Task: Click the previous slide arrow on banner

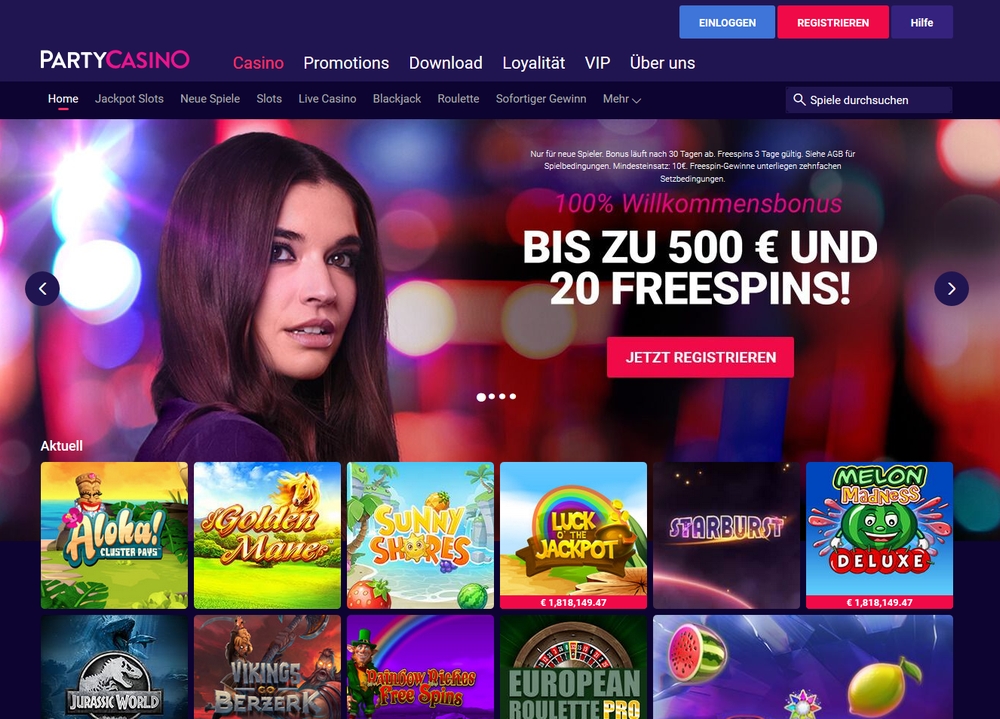Action: (x=42, y=289)
